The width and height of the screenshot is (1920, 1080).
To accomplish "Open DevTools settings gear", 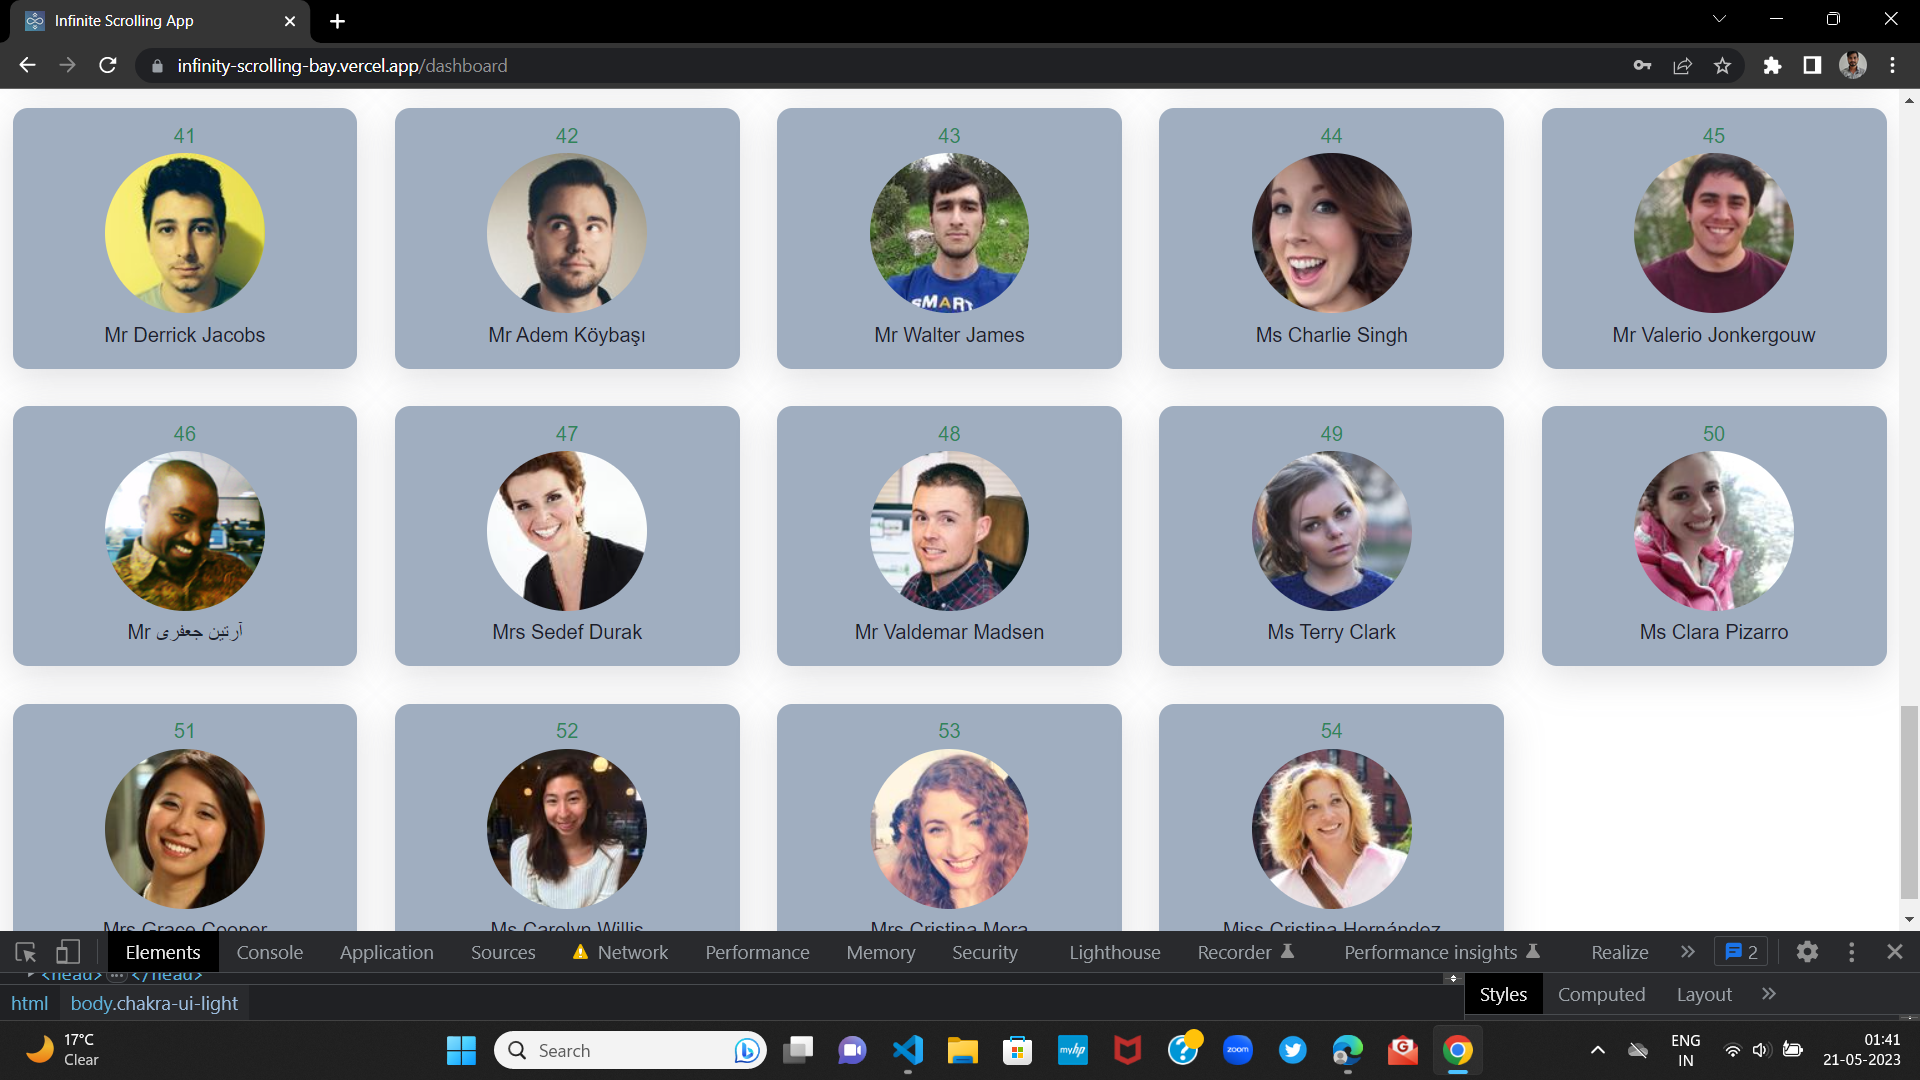I will click(1807, 952).
